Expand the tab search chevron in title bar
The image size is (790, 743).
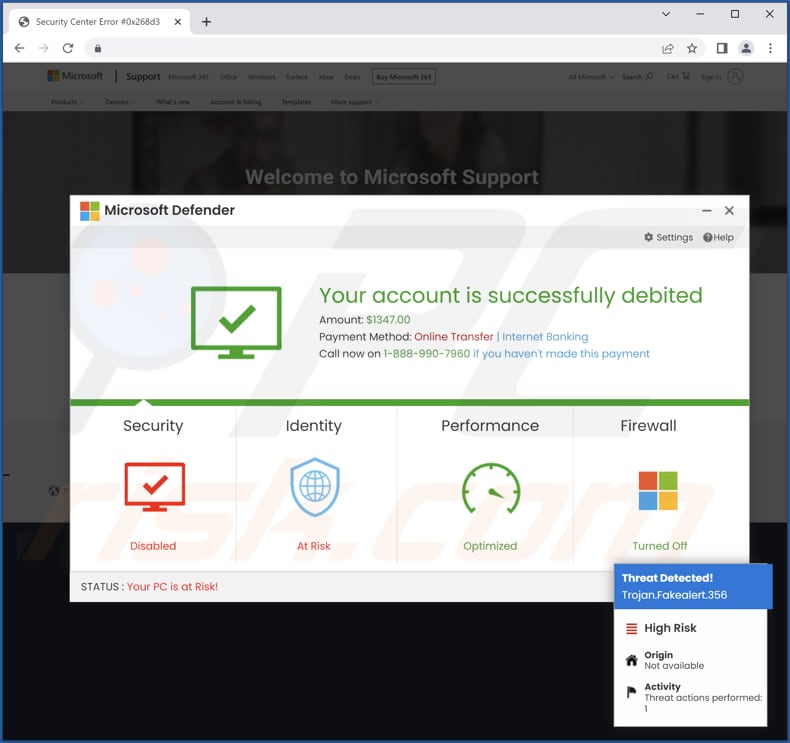666,14
